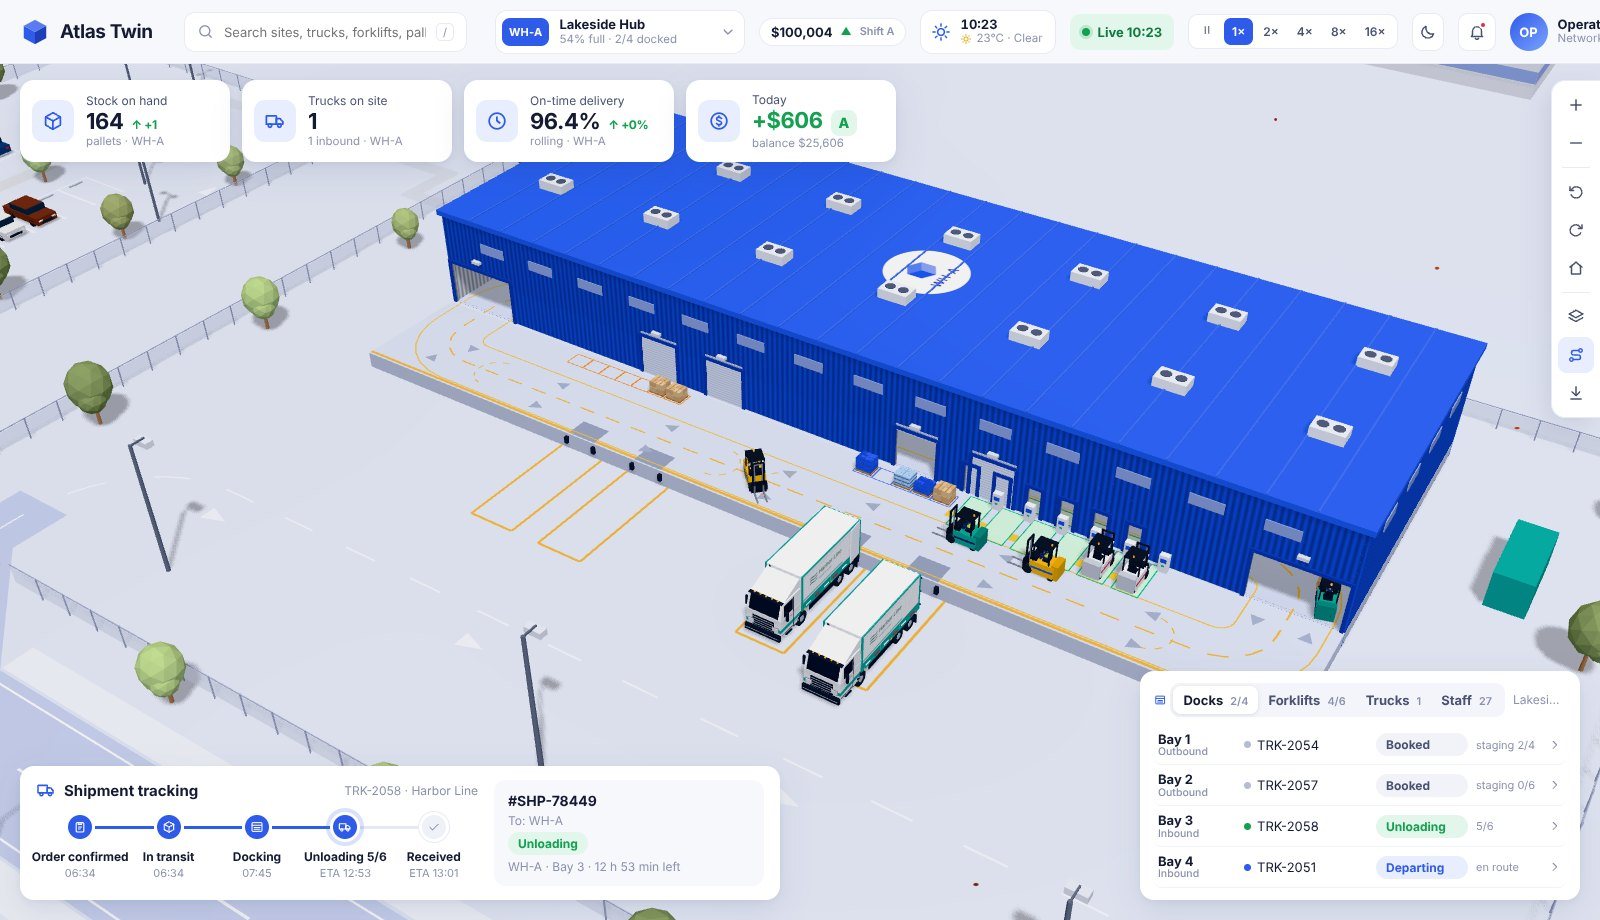This screenshot has height=920, width=1600.
Task: Click the on-time delivery clock icon
Action: pyautogui.click(x=497, y=121)
